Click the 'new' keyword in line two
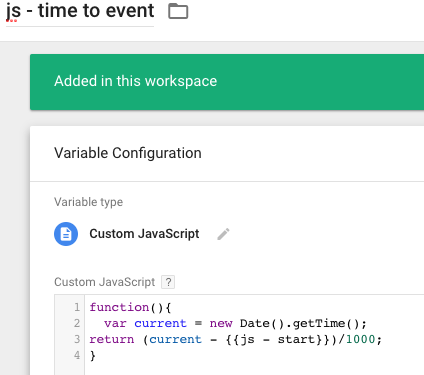Screen dimensions: 424x375 click(x=221, y=323)
